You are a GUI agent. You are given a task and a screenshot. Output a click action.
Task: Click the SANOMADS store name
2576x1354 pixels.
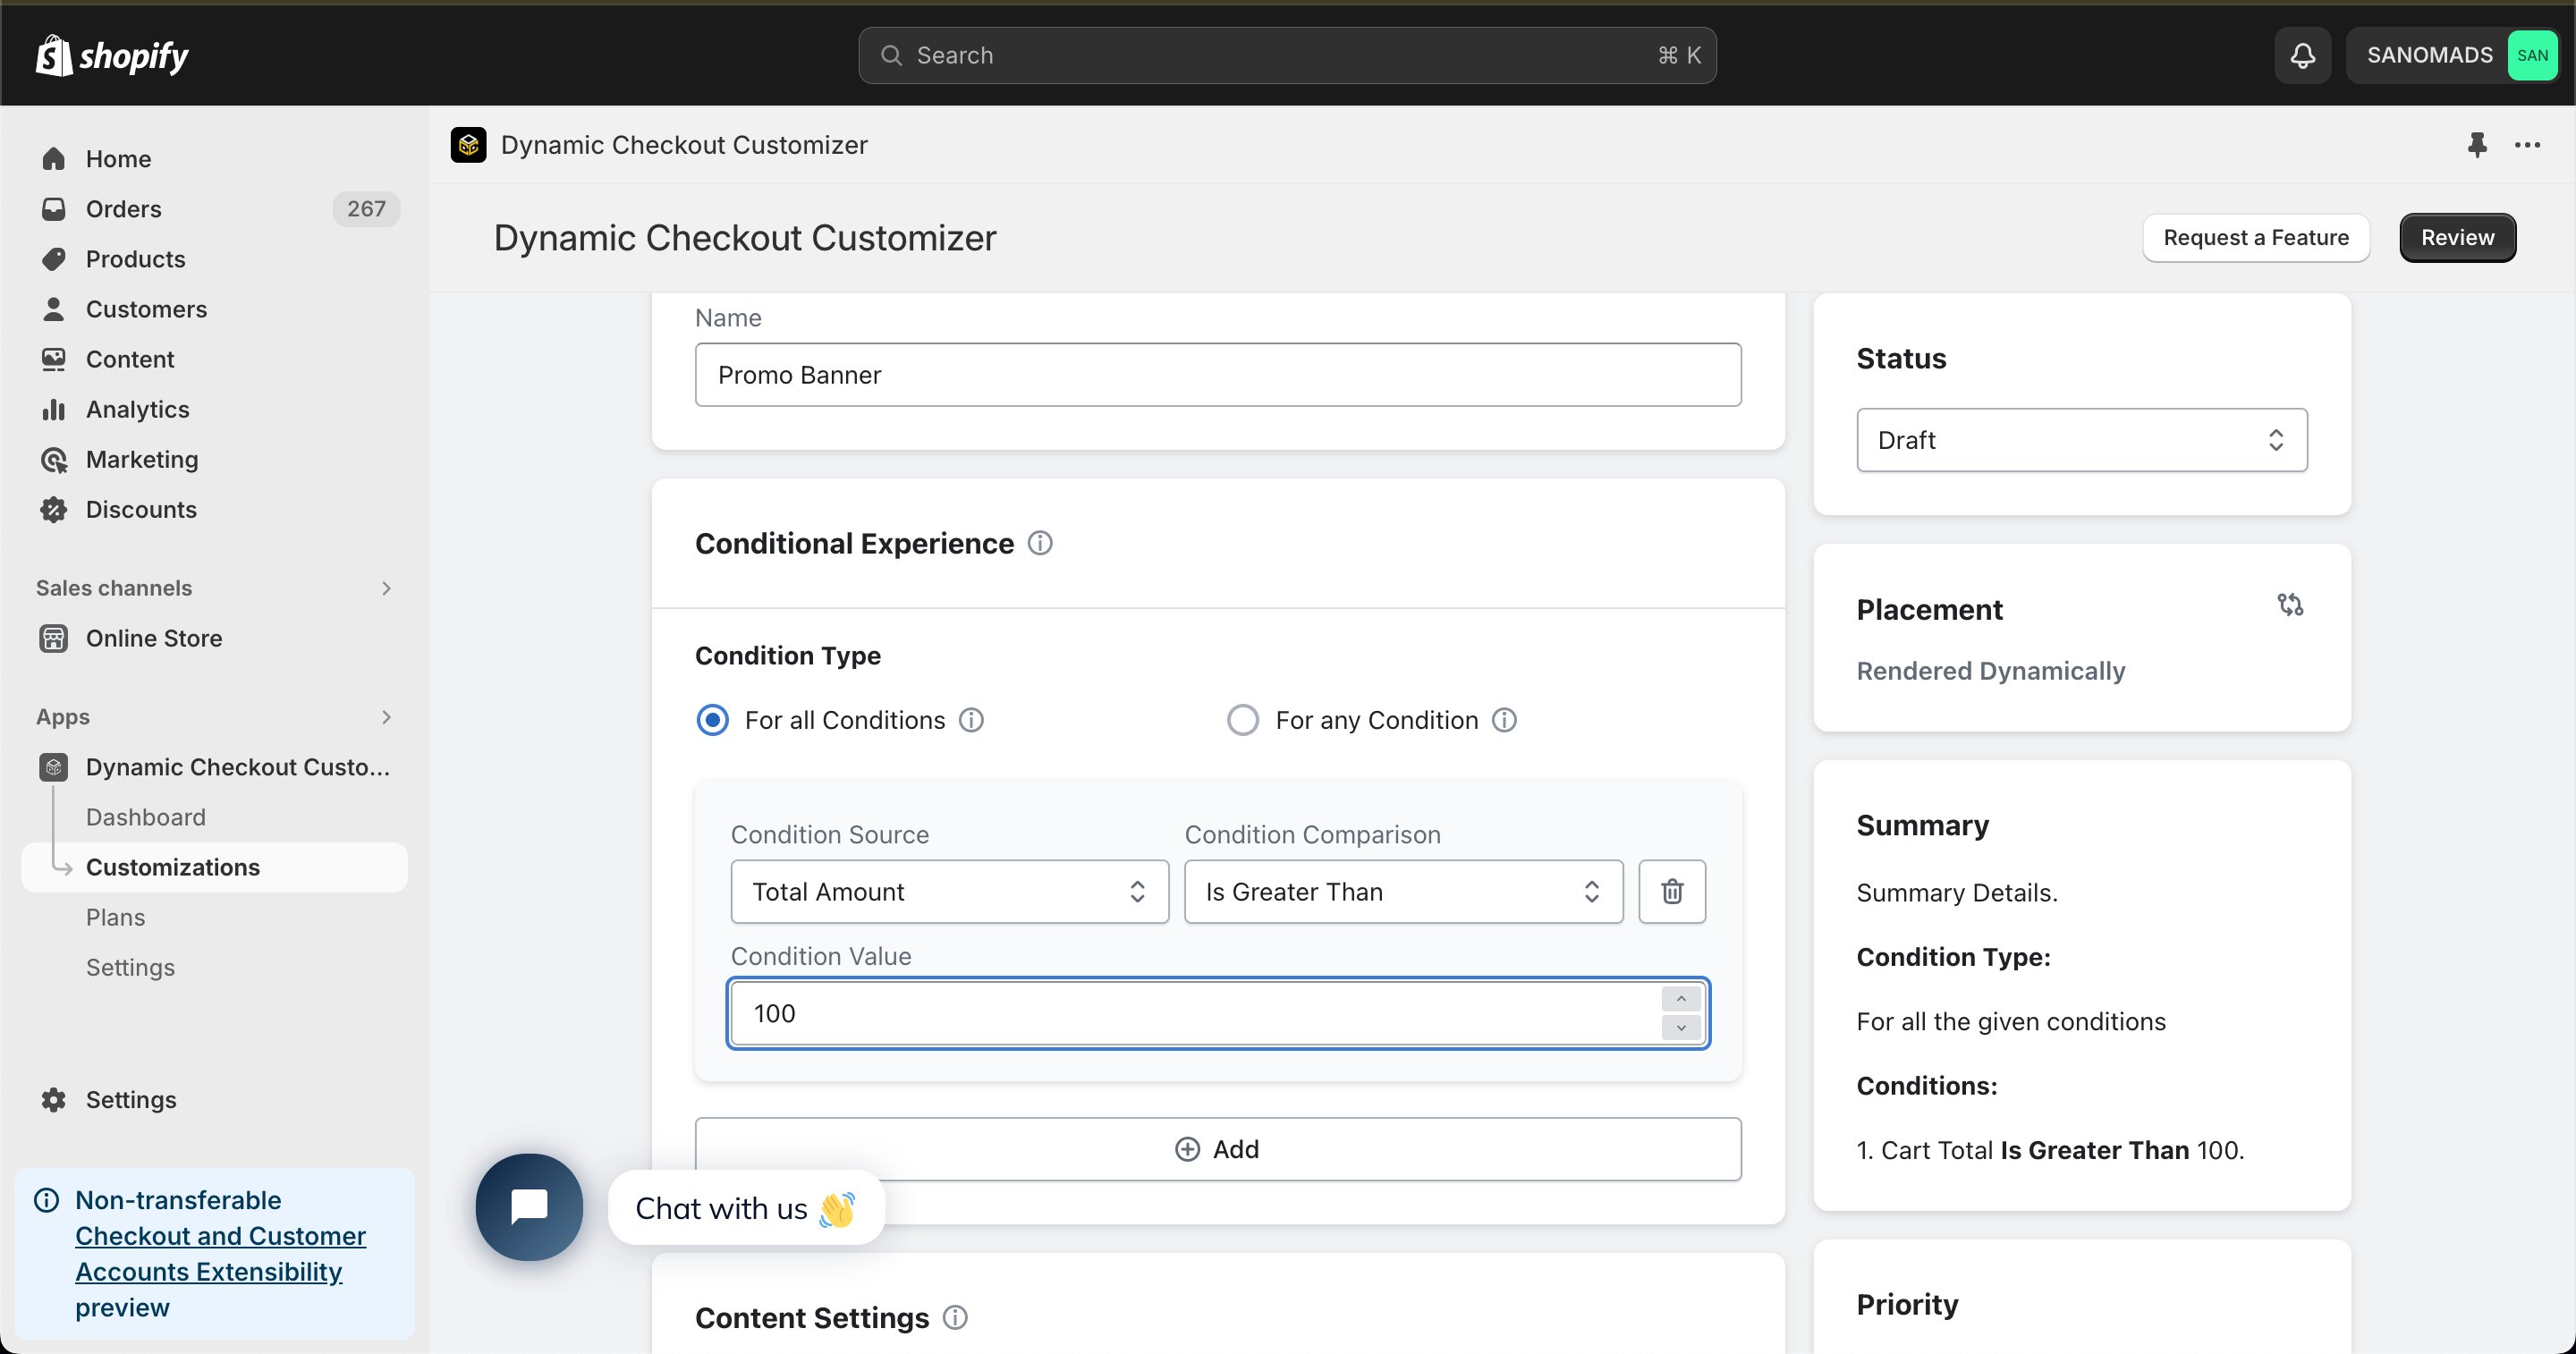2429,55
